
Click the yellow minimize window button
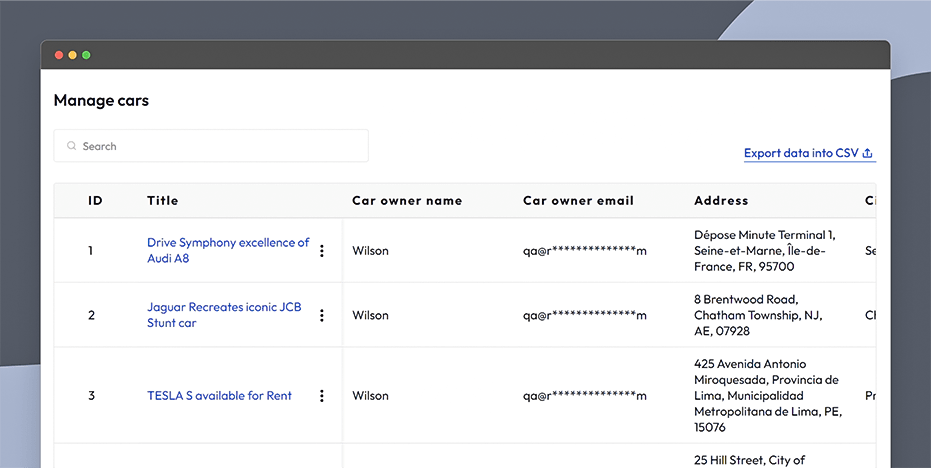coord(72,55)
